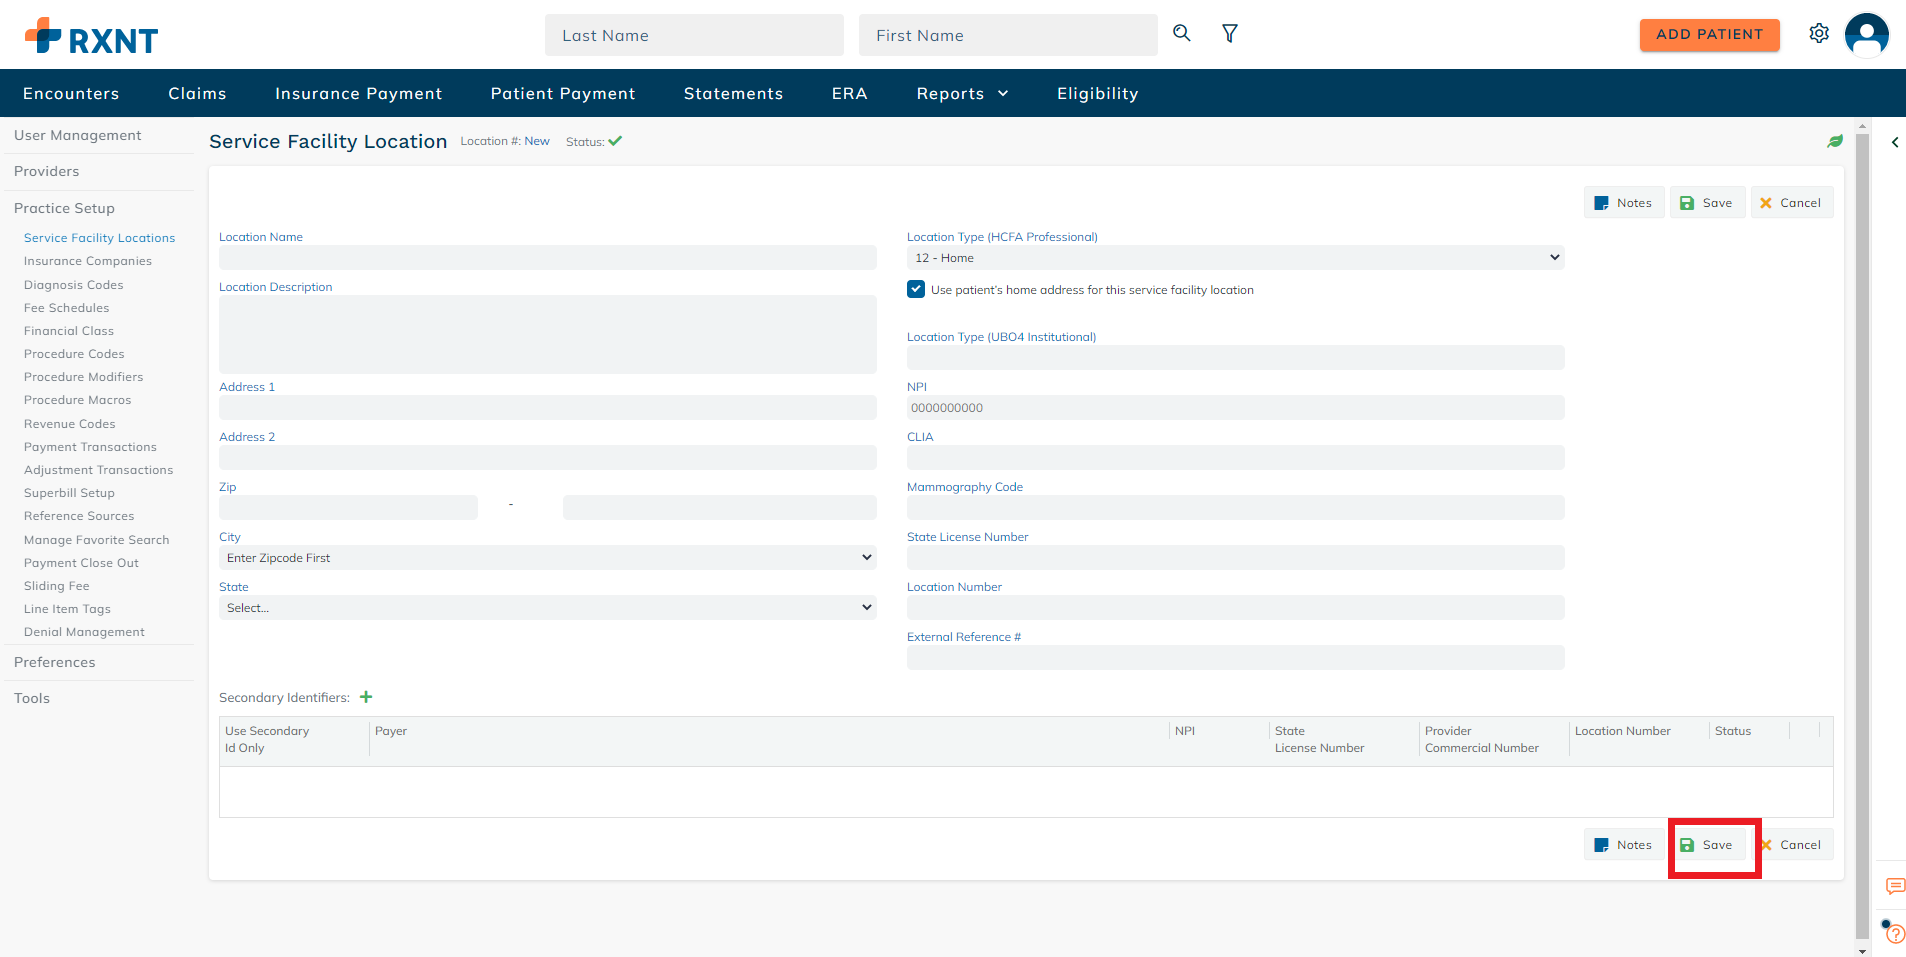Click the top Notes button

1624,203
